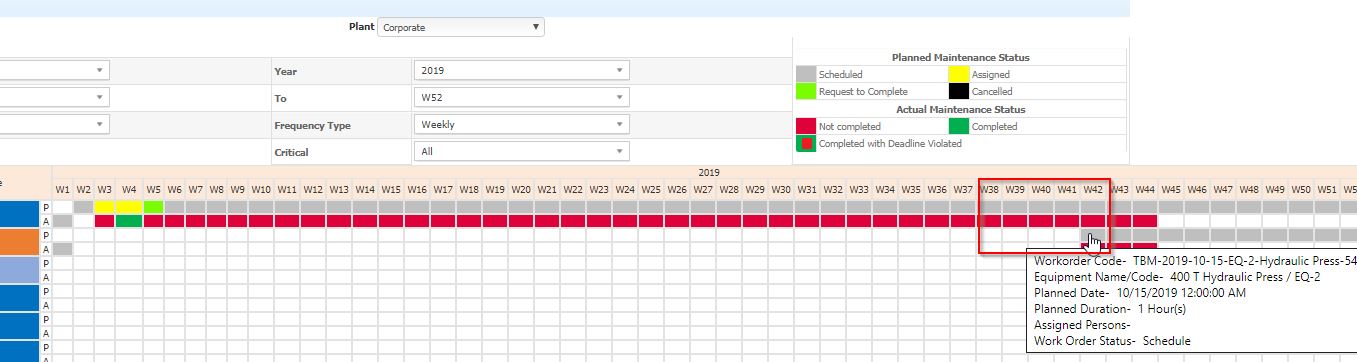Click the green completed actual cell under W4
Viewport: 1357px width, 362px height.
coord(129,221)
